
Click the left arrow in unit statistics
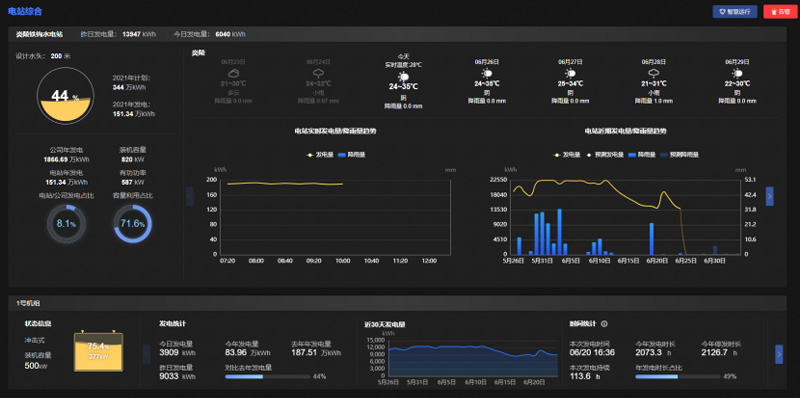click(146, 354)
